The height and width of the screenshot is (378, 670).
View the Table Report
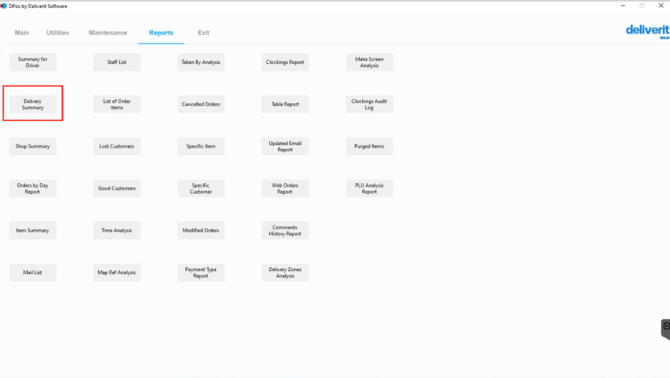[285, 104]
